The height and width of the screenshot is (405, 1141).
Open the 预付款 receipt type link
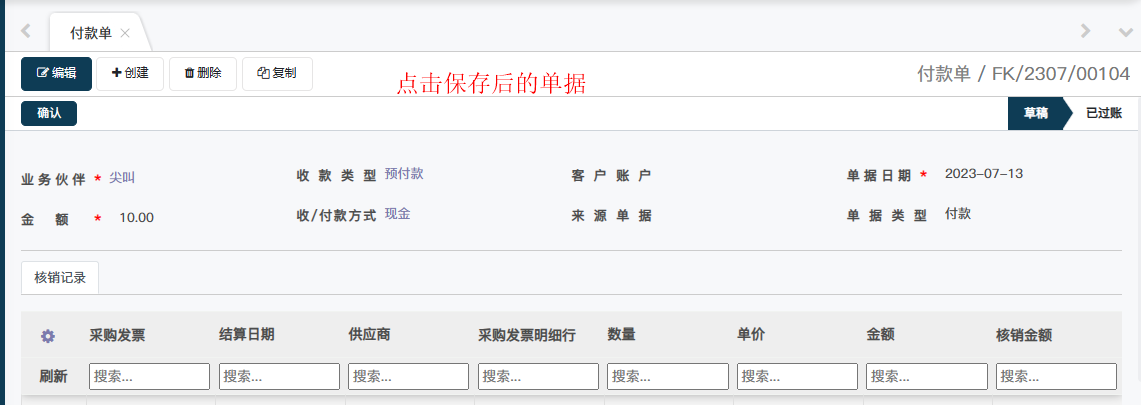[404, 174]
